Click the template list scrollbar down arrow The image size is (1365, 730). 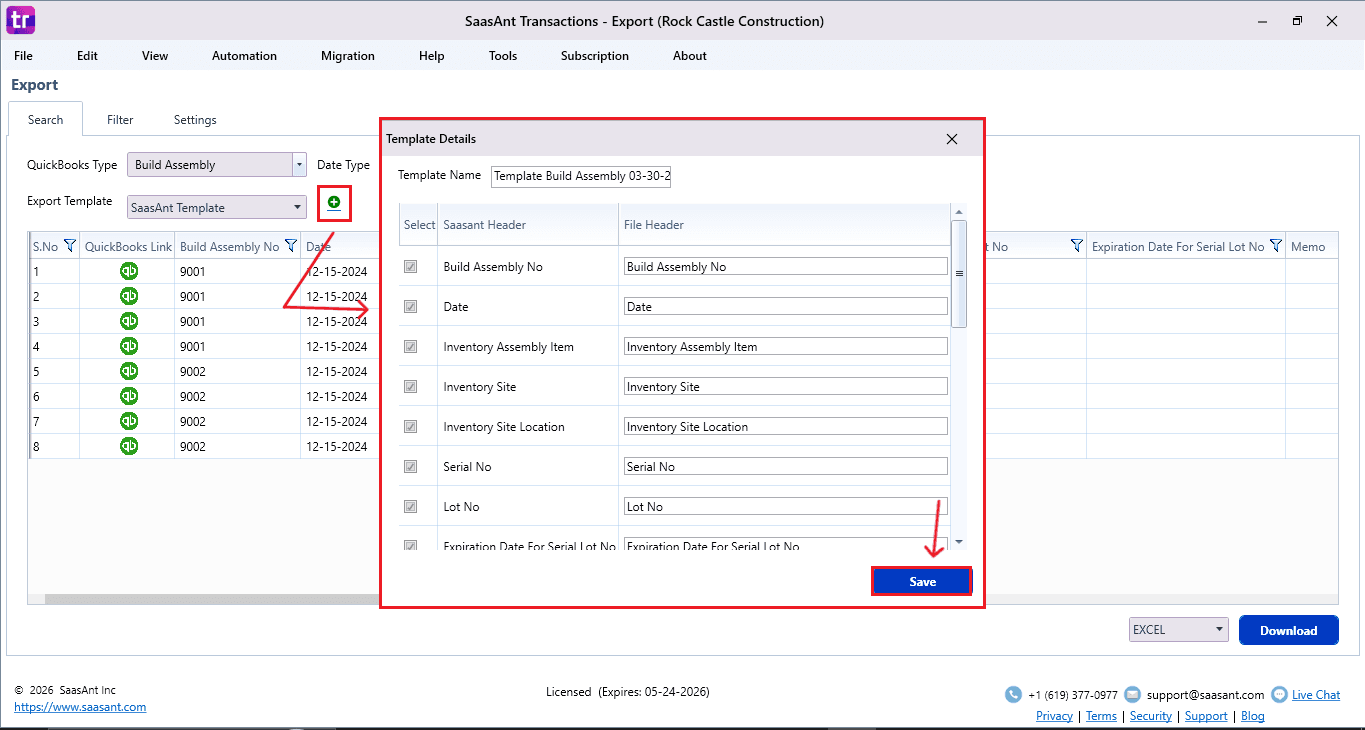[959, 541]
